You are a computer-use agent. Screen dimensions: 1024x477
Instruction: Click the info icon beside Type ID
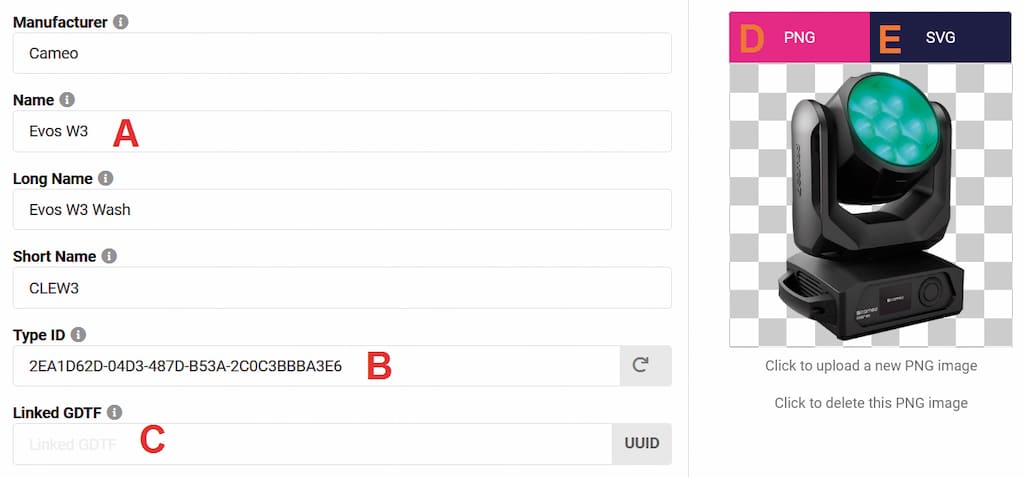(79, 335)
